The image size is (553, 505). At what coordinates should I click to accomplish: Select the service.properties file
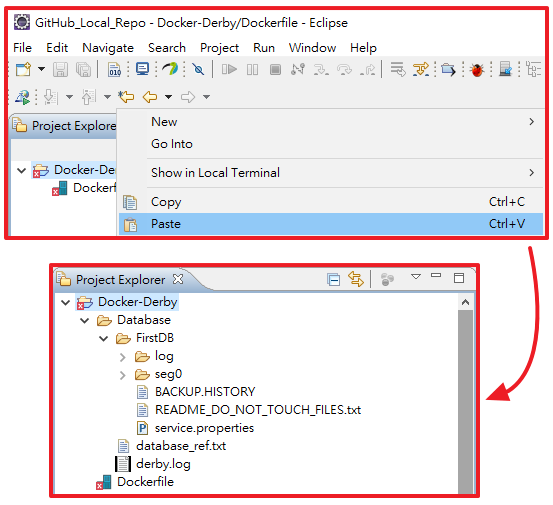(204, 428)
